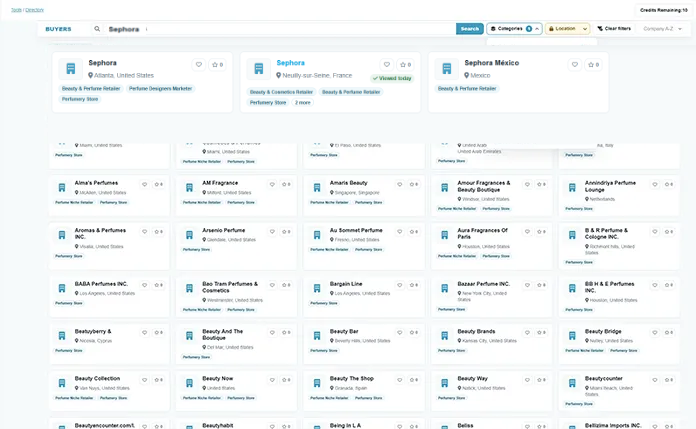The height and width of the screenshot is (429, 696).
Task: Click Clear filters
Action: pos(614,28)
